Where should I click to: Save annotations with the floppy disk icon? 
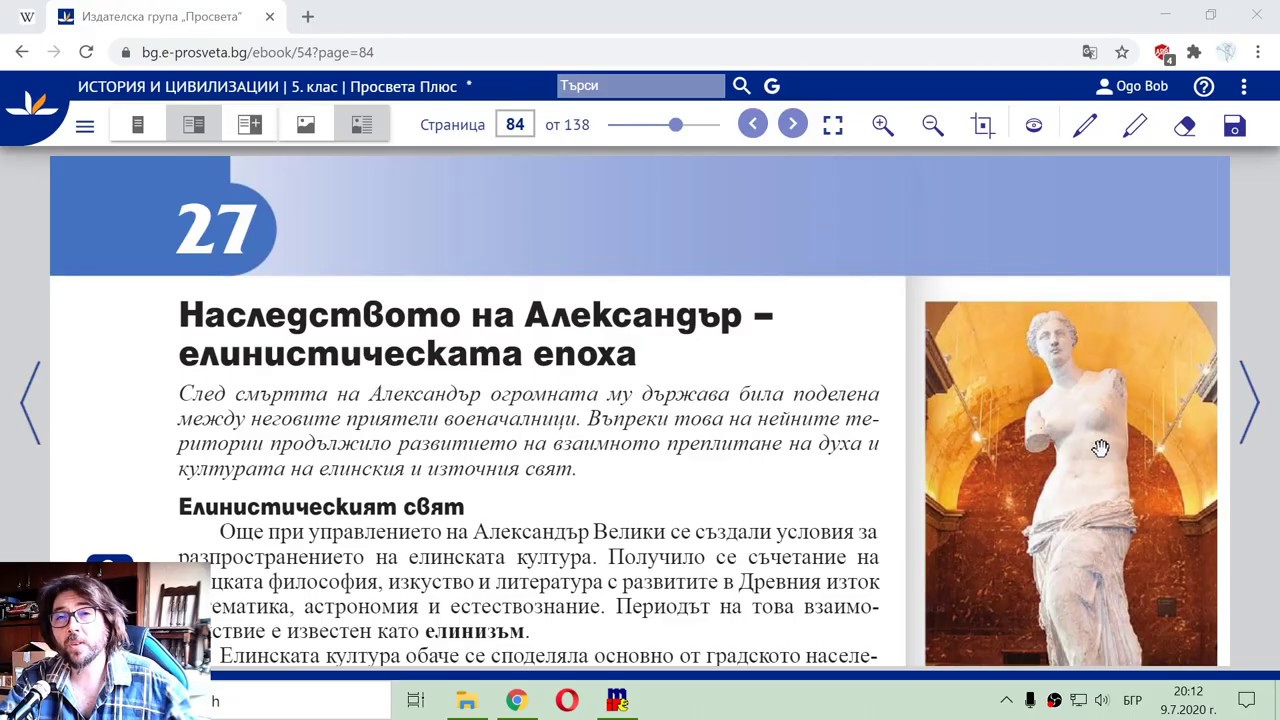pyautogui.click(x=1235, y=125)
